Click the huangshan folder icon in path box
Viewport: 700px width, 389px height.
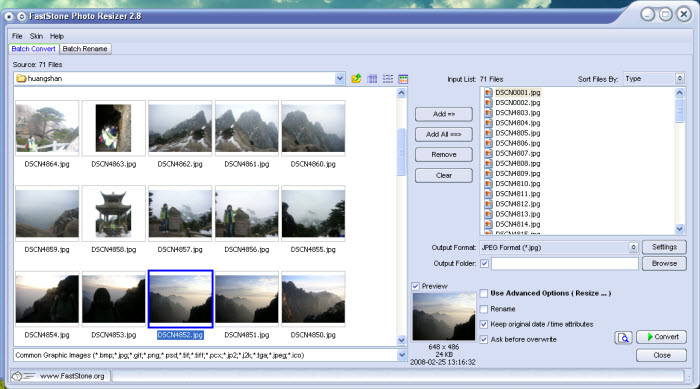(x=21, y=79)
